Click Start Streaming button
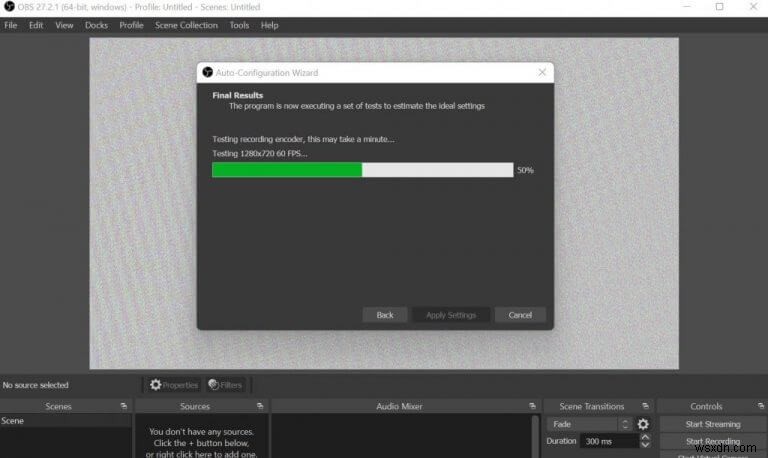The width and height of the screenshot is (768, 458). (x=713, y=424)
